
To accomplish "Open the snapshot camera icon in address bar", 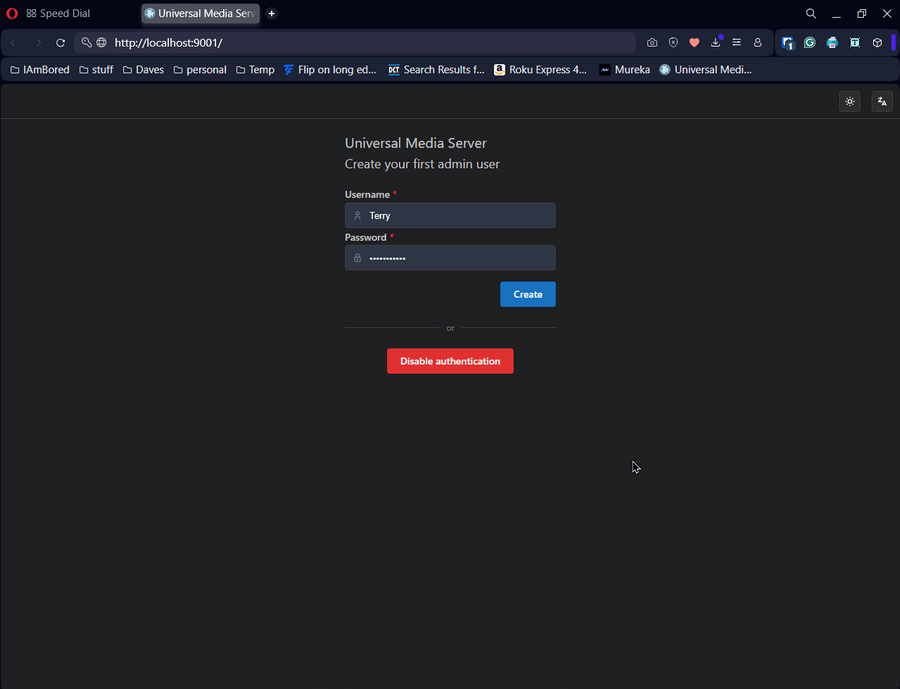I will (652, 42).
